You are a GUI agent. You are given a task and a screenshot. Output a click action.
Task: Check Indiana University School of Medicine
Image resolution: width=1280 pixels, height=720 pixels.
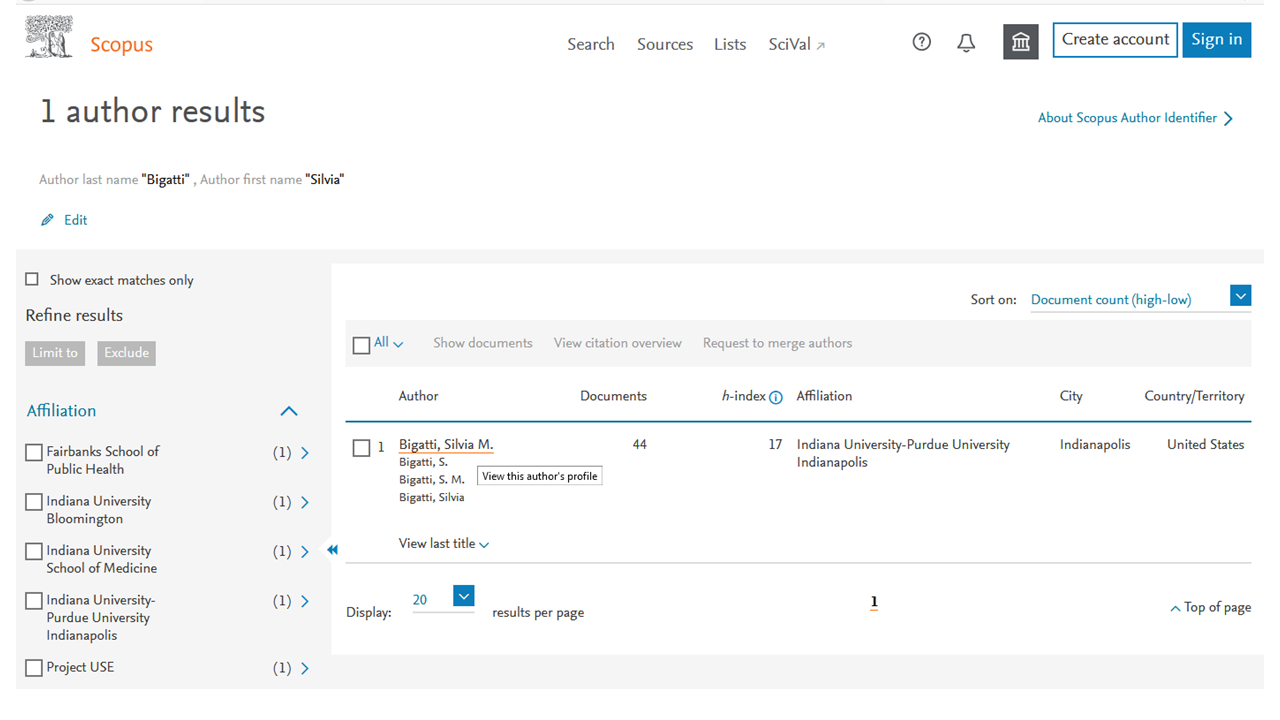coord(34,552)
